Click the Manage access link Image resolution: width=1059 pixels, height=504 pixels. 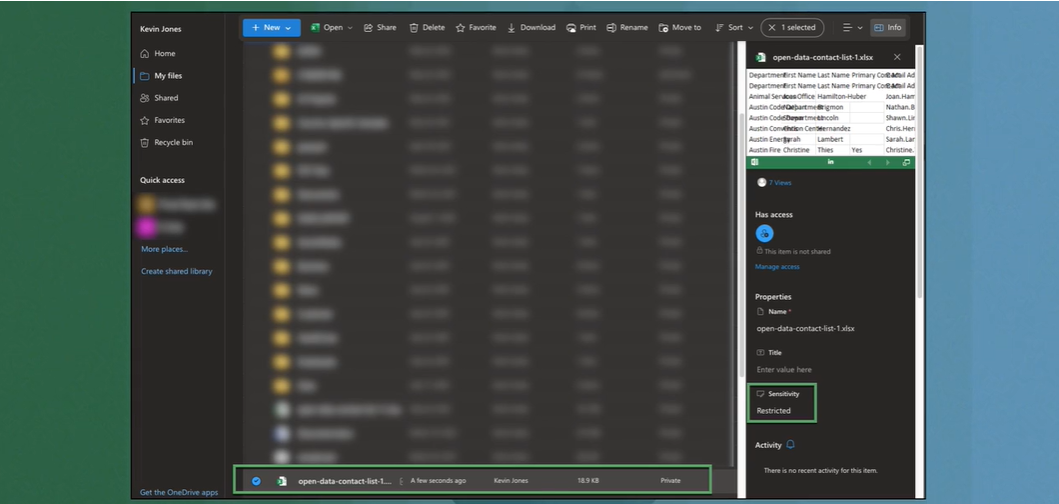(x=777, y=267)
